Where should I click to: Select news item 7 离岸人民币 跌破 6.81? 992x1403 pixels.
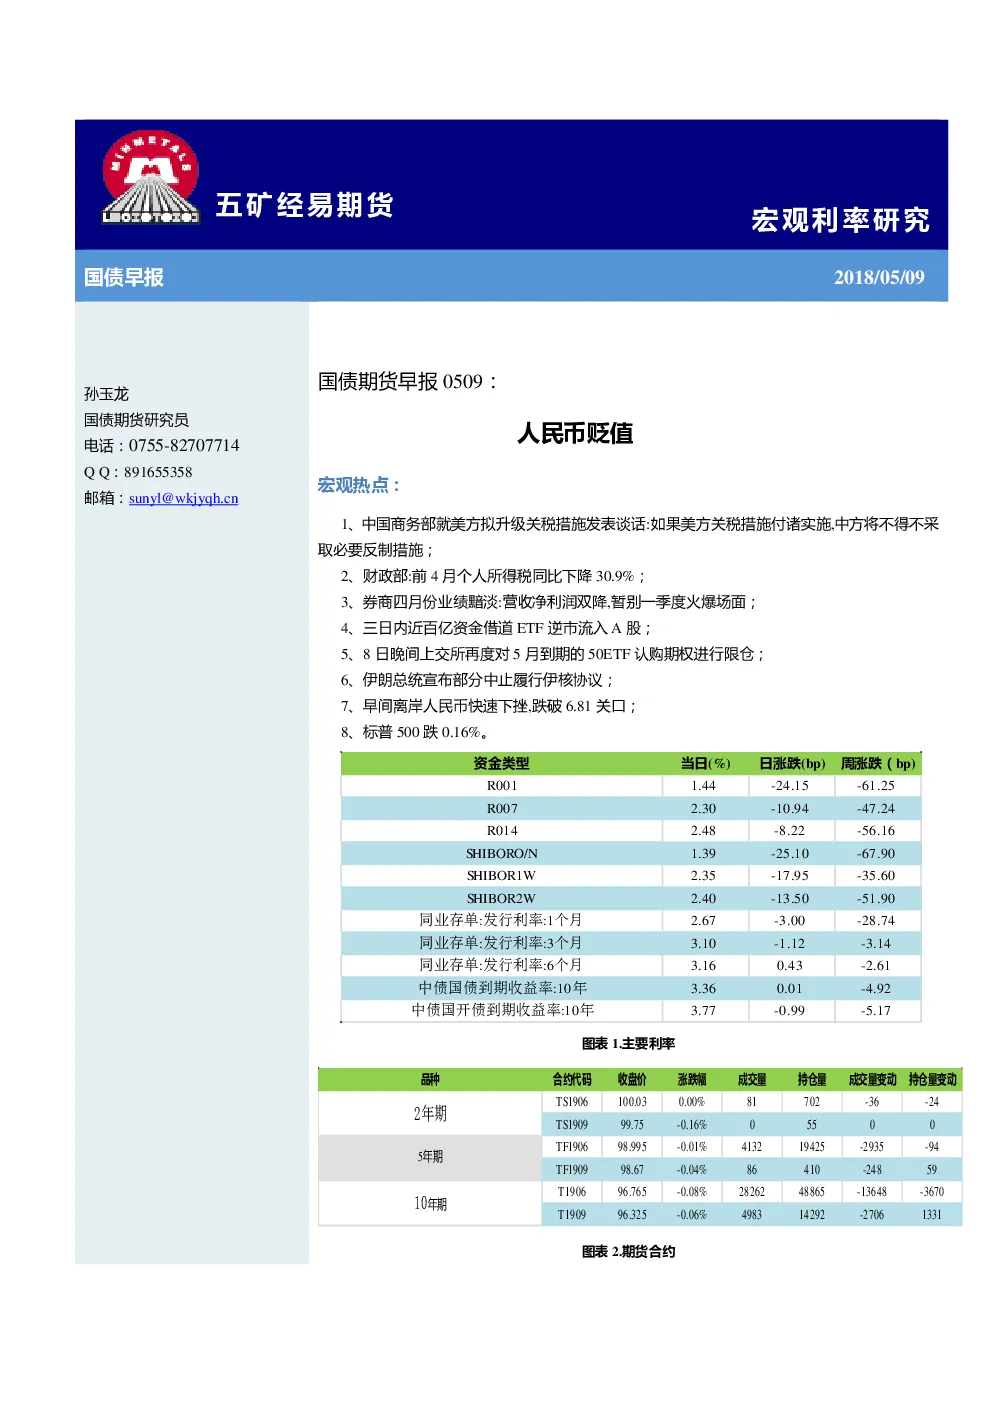tap(489, 706)
